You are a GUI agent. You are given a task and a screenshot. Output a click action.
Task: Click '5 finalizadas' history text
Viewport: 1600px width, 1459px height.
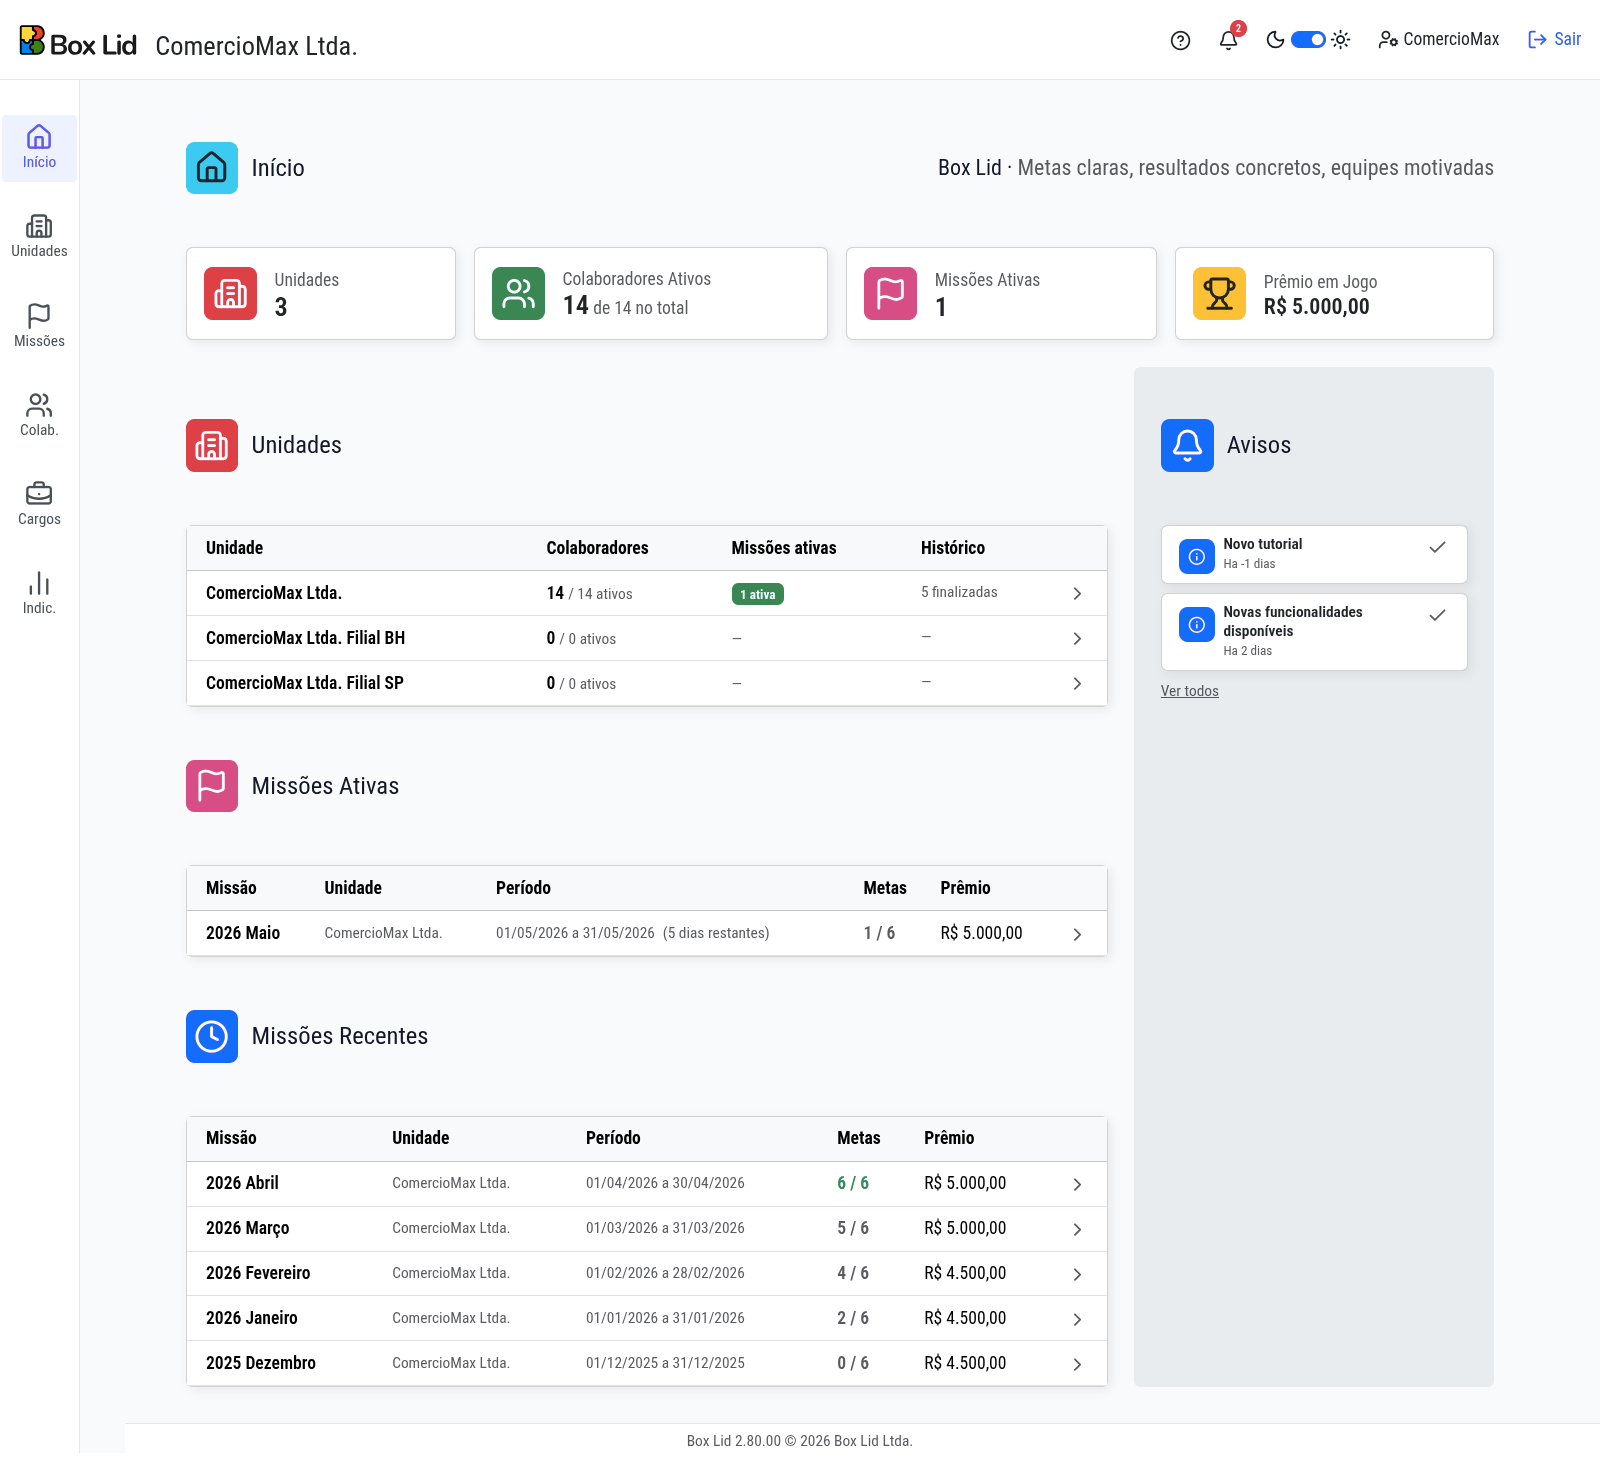[x=959, y=592]
